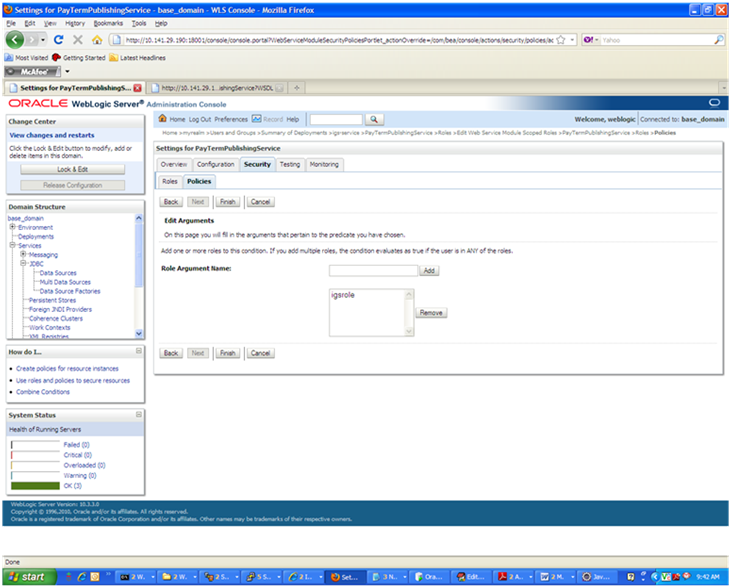Open the Internet Explorer quick launch icon
Viewport: 730px width, 587px height.
[x=82, y=577]
